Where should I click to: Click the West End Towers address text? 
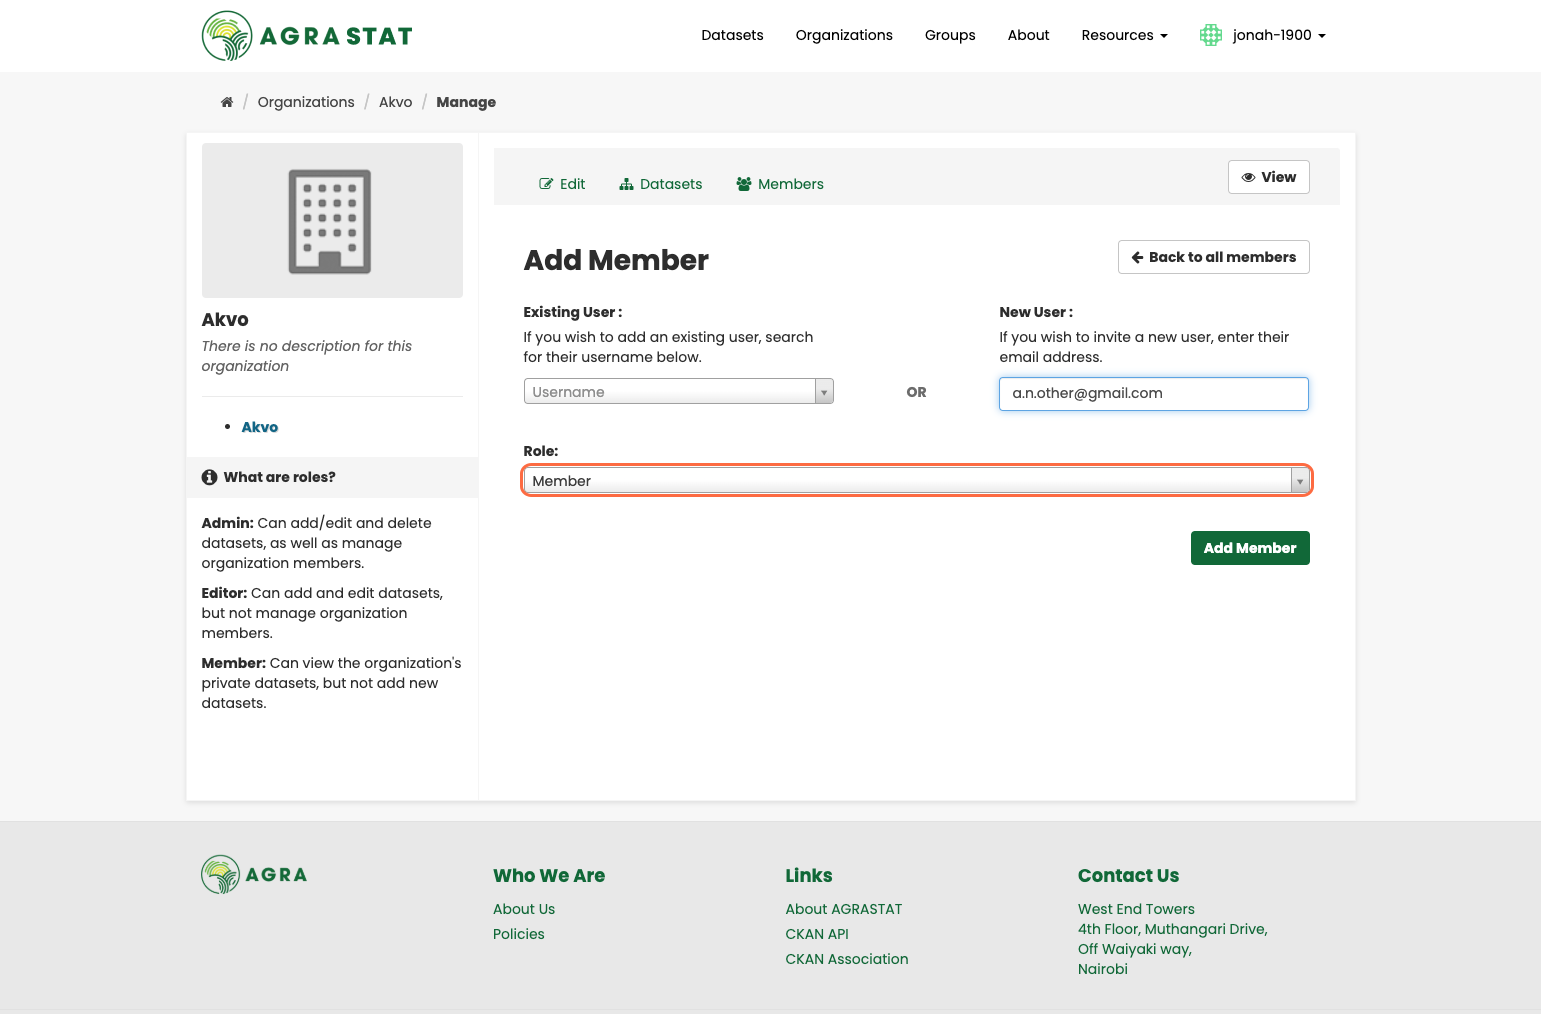(1136, 909)
